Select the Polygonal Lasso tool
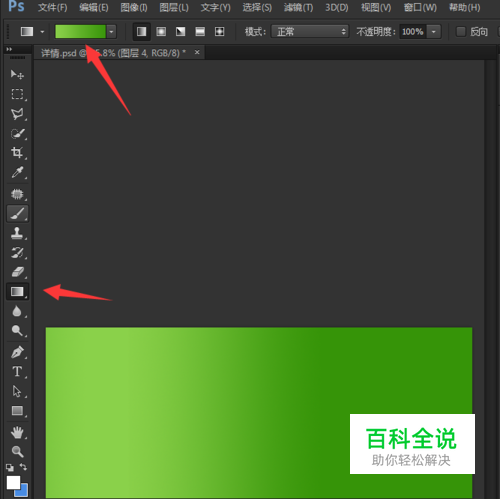 tap(17, 114)
